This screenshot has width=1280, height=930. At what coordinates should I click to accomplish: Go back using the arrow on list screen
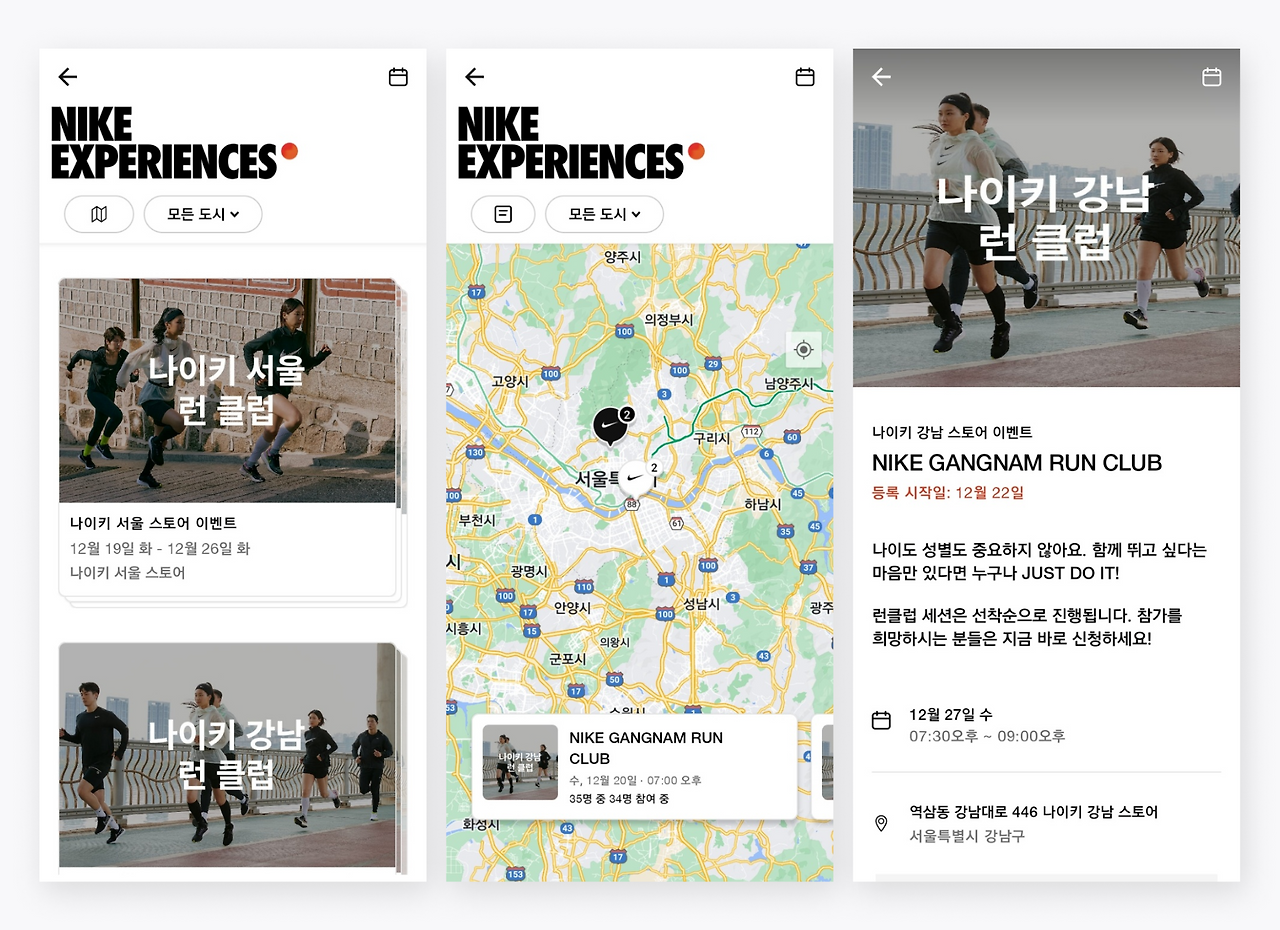pyautogui.click(x=68, y=77)
